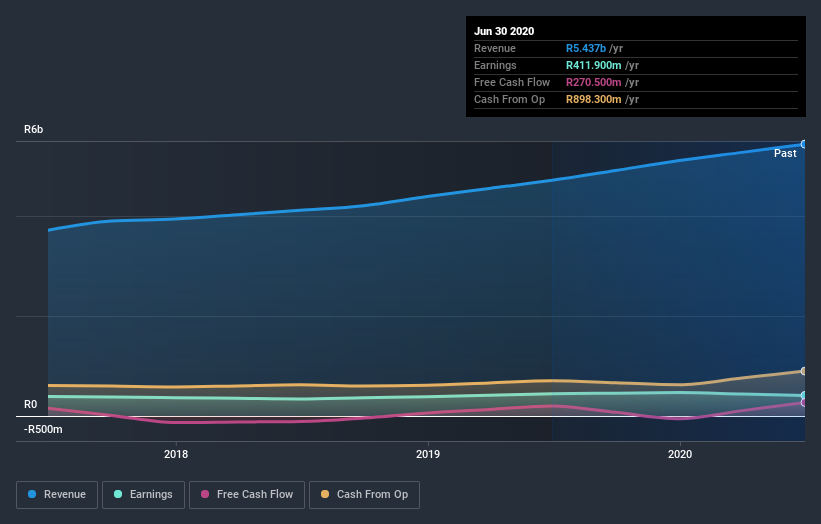This screenshot has height=524, width=821.
Task: Click the R270.500m free cash flow value
Action: tap(593, 82)
